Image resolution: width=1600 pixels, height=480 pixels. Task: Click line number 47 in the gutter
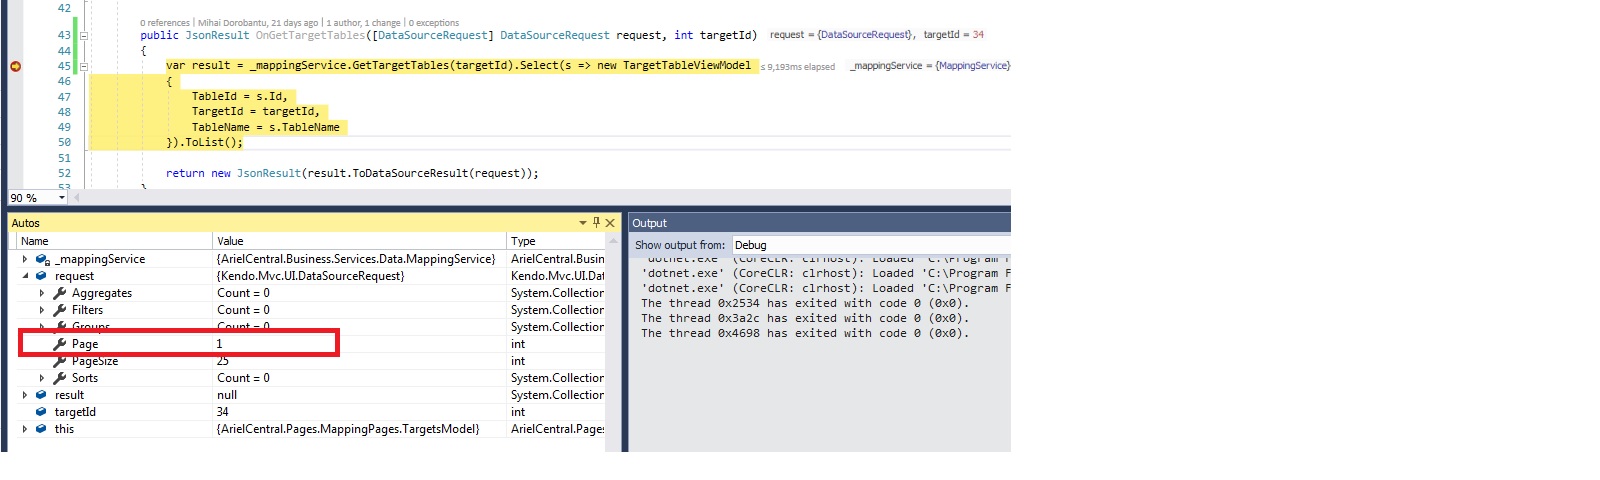point(64,97)
